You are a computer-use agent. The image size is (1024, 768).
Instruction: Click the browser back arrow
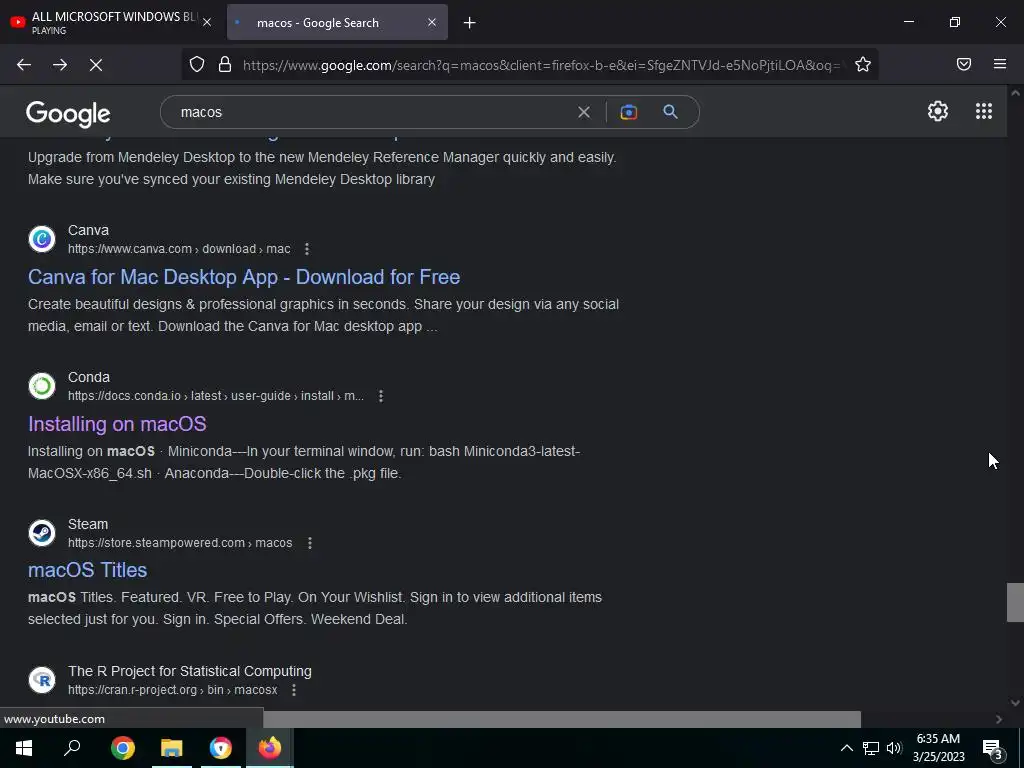click(24, 64)
